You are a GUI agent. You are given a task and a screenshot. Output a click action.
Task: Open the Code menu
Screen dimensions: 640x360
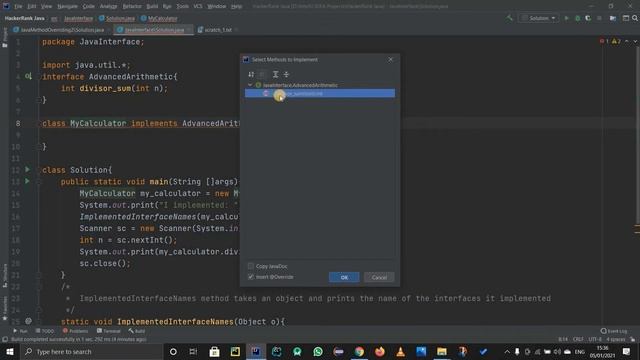coord(89,6)
